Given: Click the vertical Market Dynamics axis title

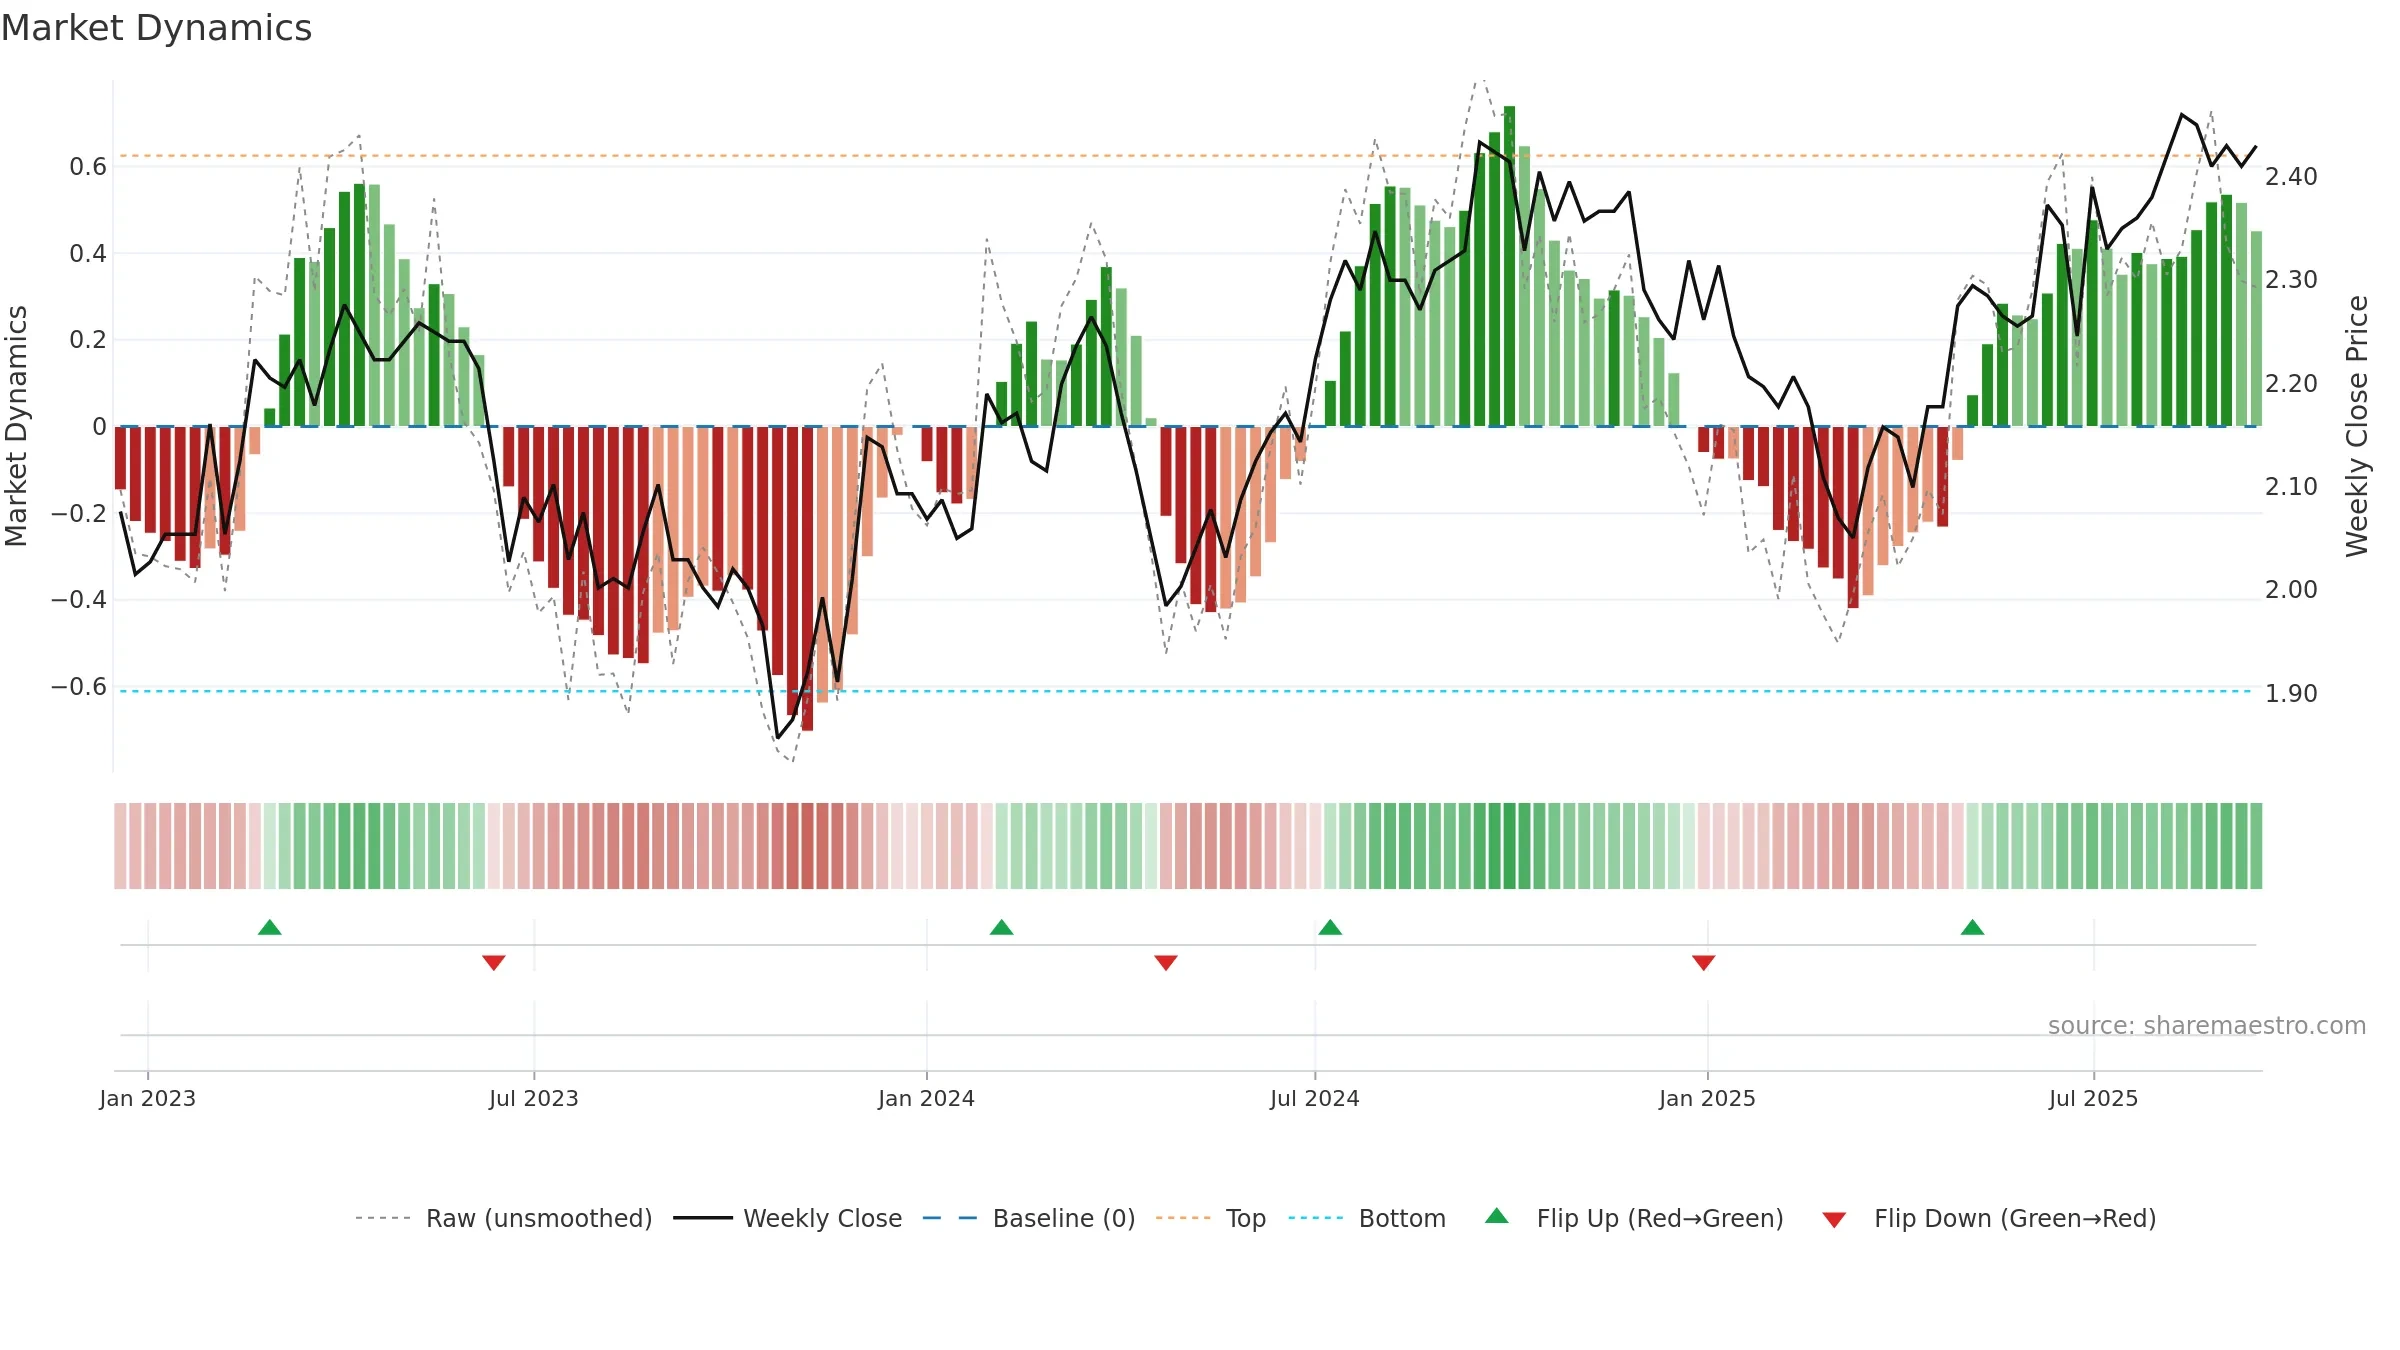Looking at the screenshot, I should coord(16,426).
